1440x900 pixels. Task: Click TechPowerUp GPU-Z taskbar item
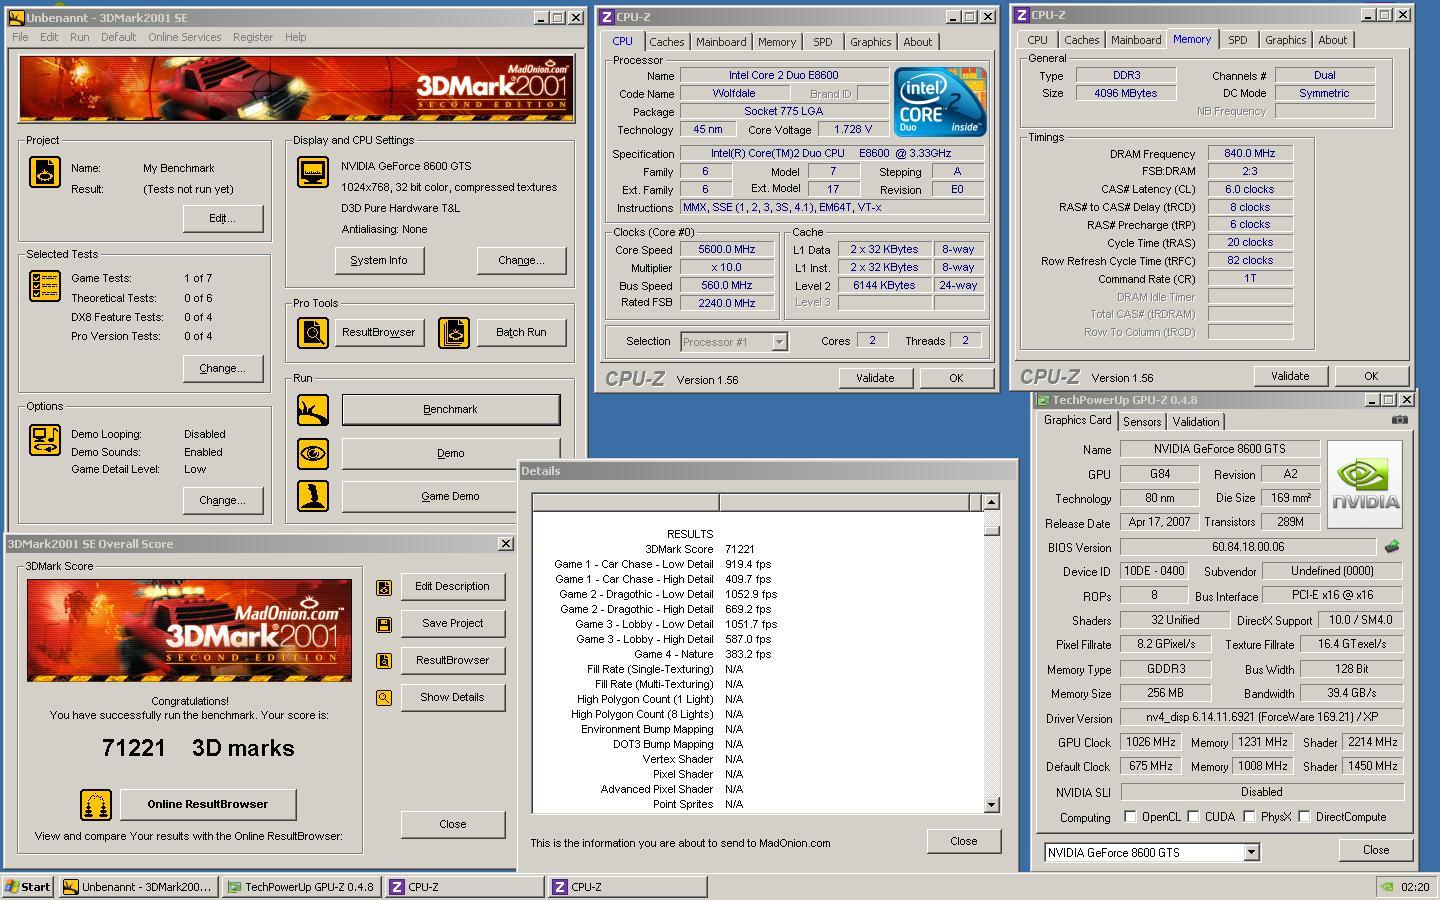pyautogui.click(x=301, y=886)
